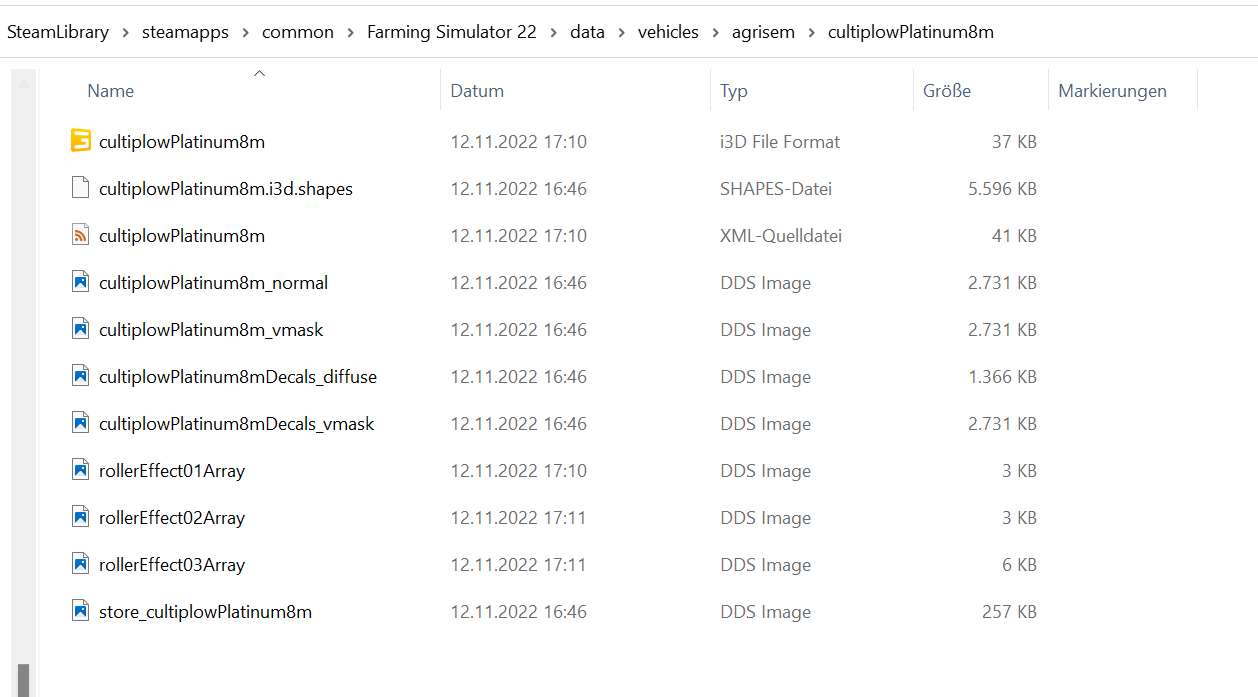Open the steamapps breadcrumb item

tap(185, 31)
